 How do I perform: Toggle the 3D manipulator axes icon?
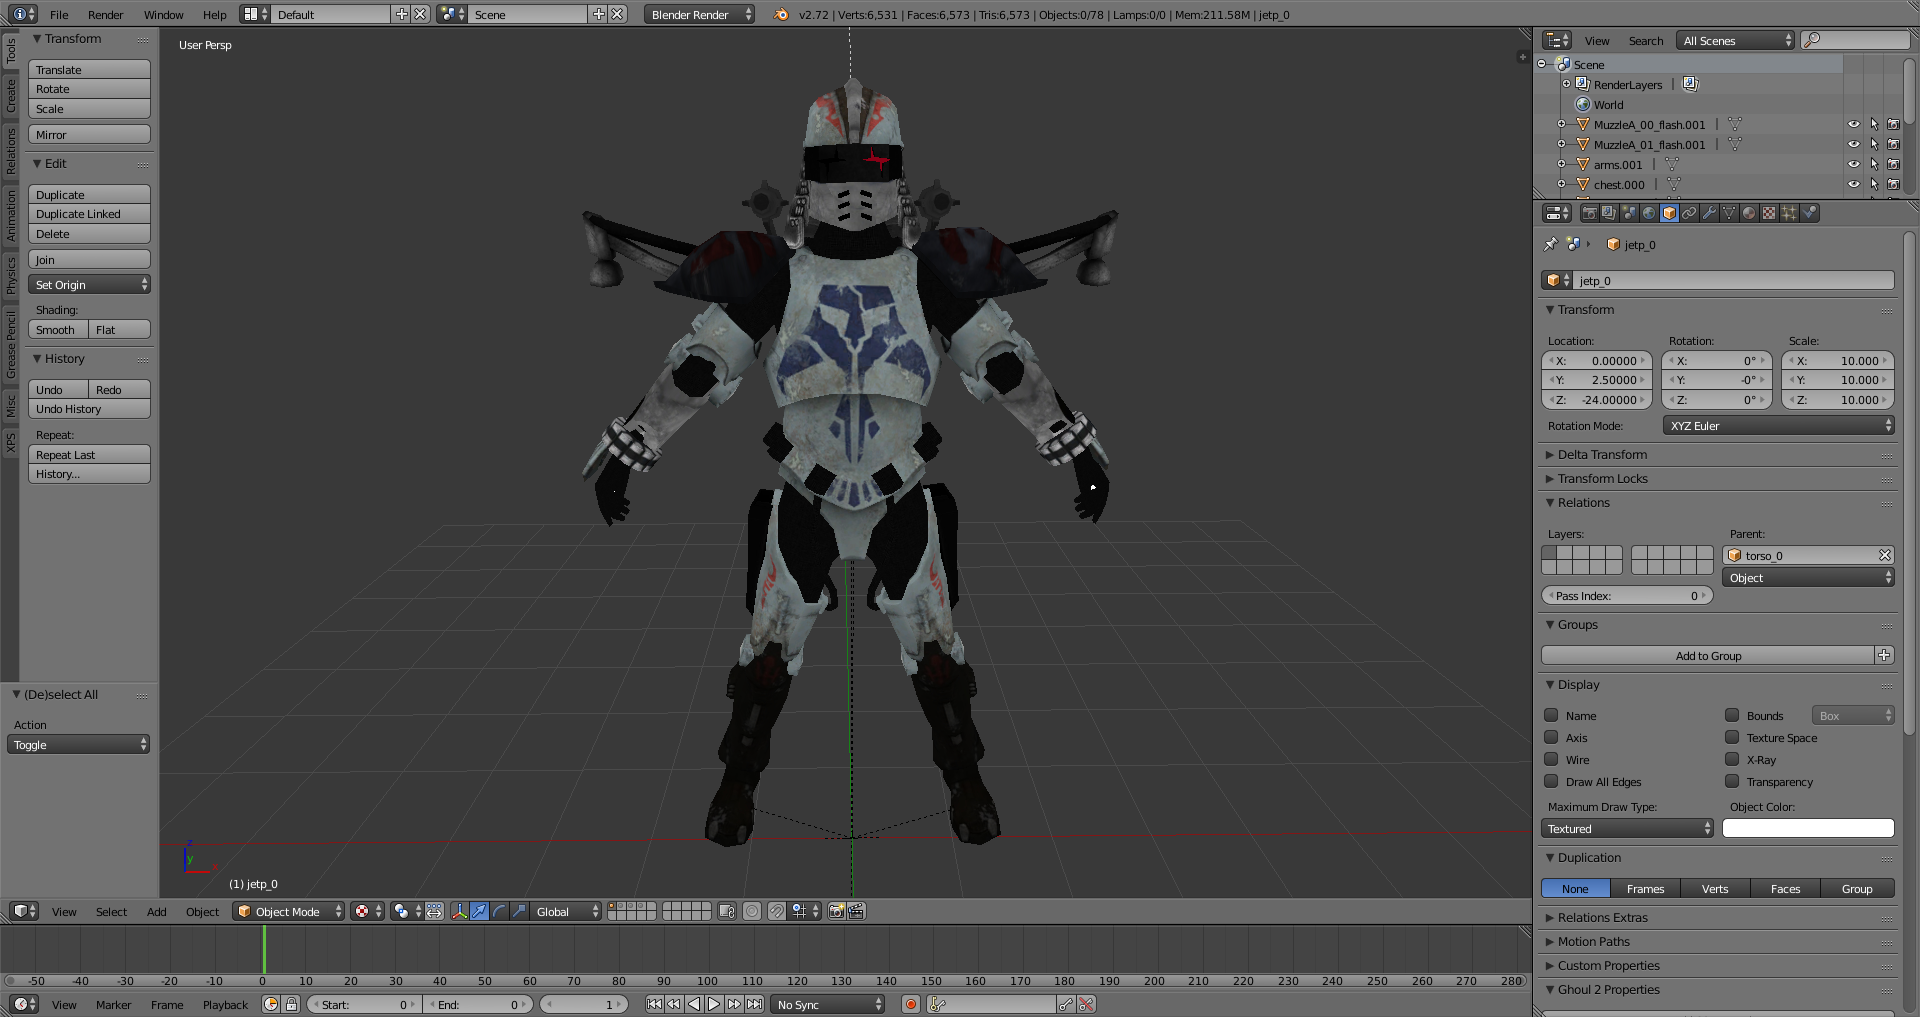tap(459, 911)
